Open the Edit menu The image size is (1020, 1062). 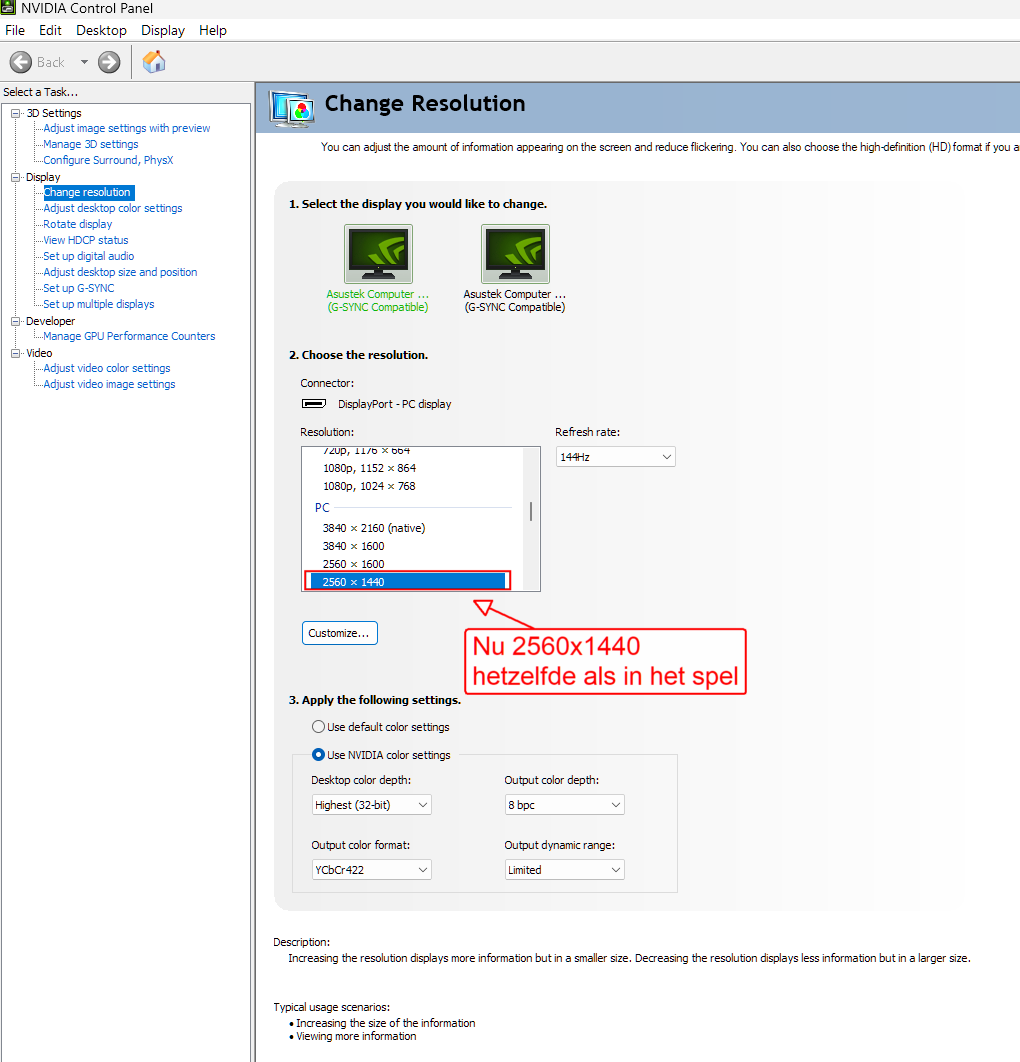[50, 30]
